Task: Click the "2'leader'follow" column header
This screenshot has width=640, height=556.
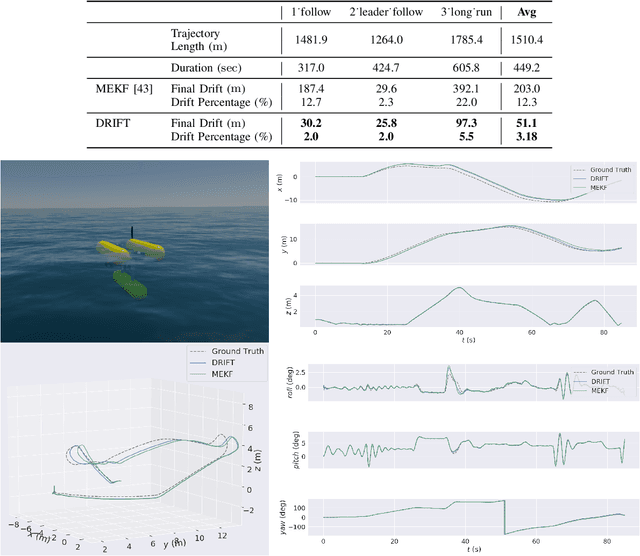Action: pyautogui.click(x=386, y=12)
